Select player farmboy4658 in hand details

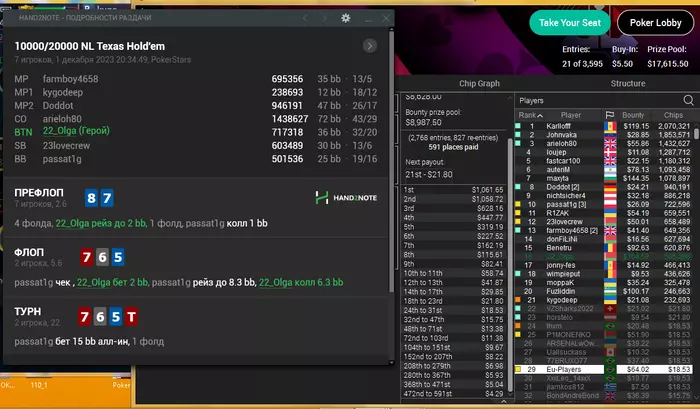point(71,79)
